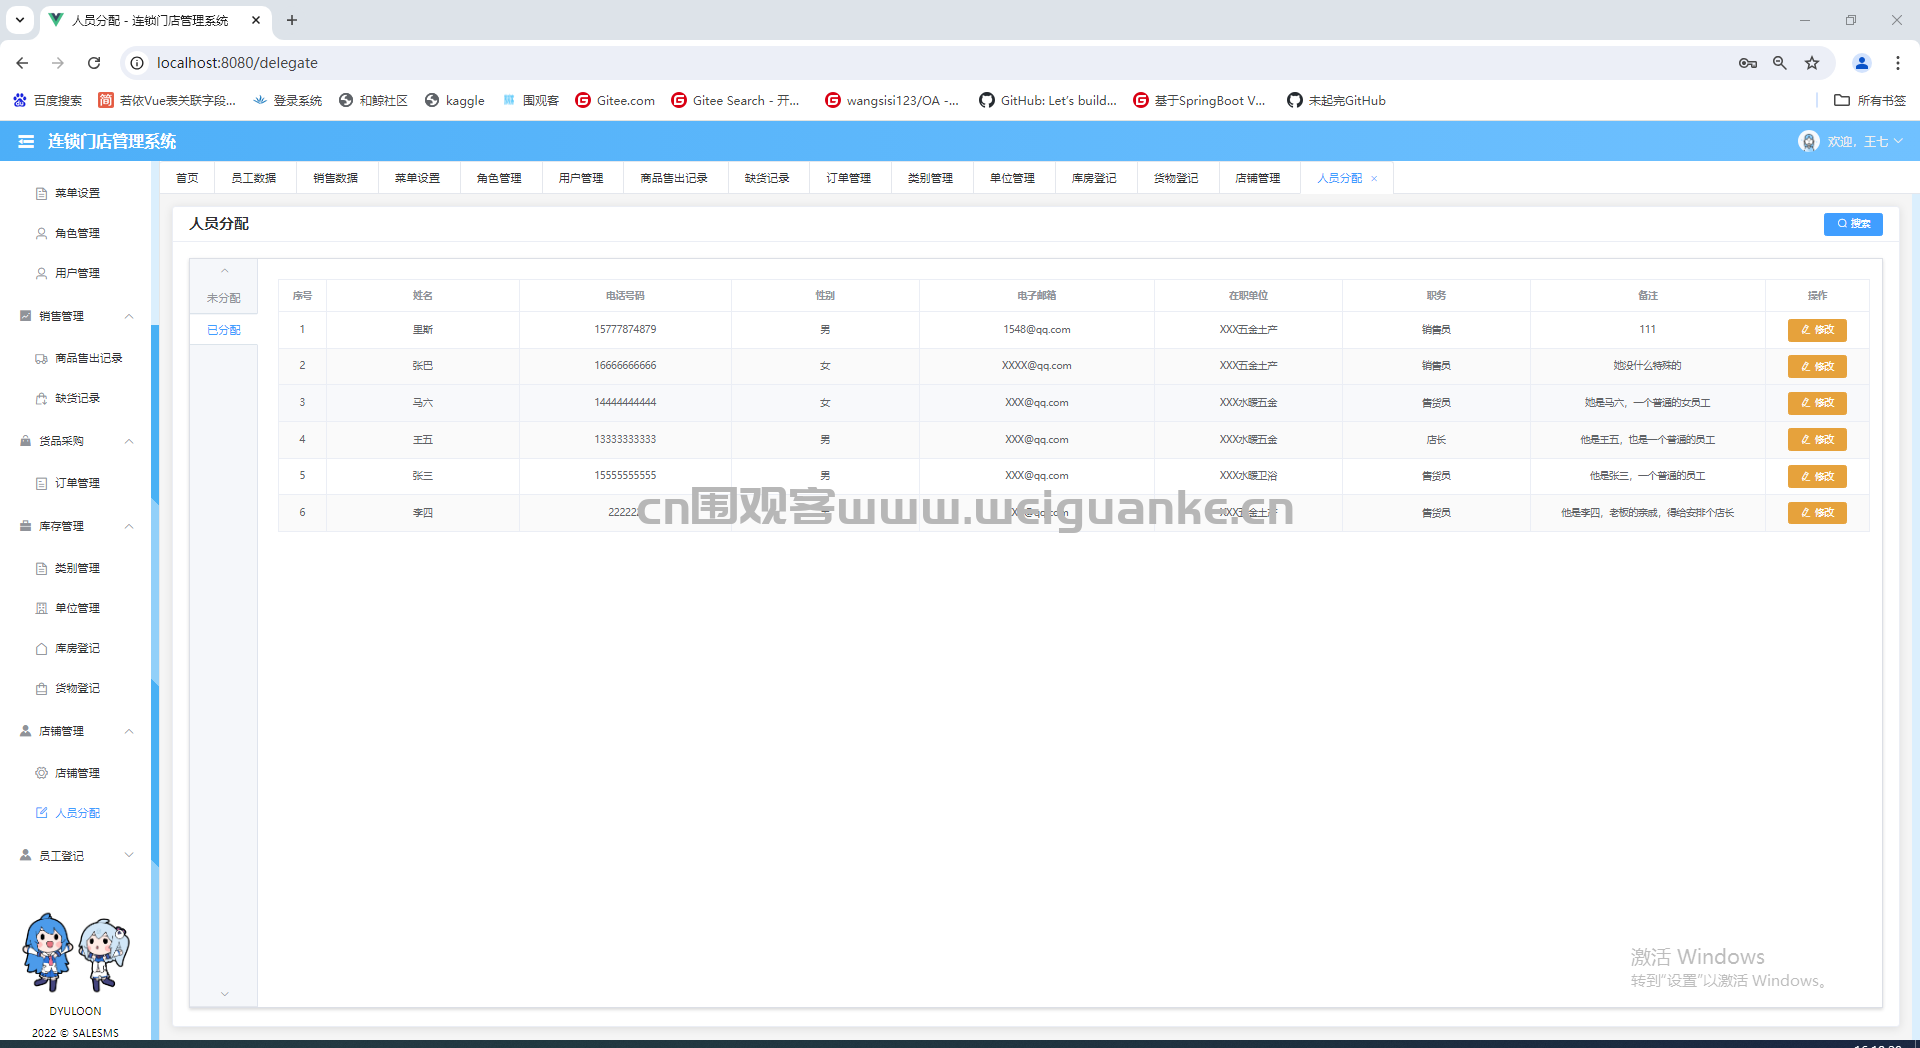Click the 电话号码 column header
This screenshot has width=1920, height=1048.
[625, 296]
